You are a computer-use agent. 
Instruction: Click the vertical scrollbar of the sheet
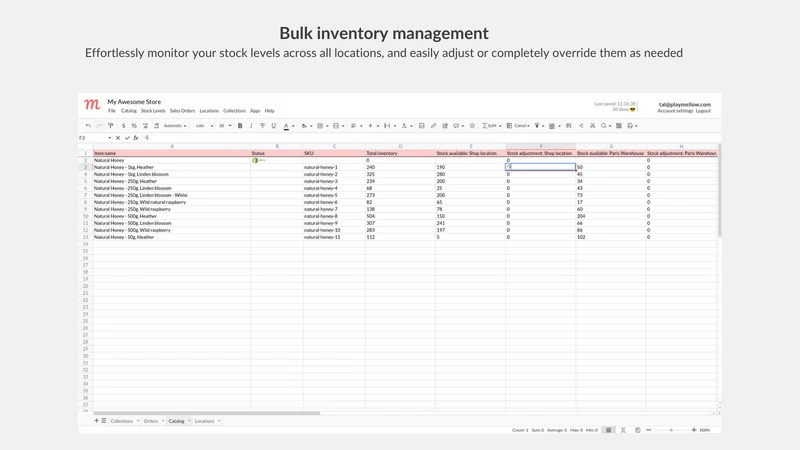coord(719,190)
